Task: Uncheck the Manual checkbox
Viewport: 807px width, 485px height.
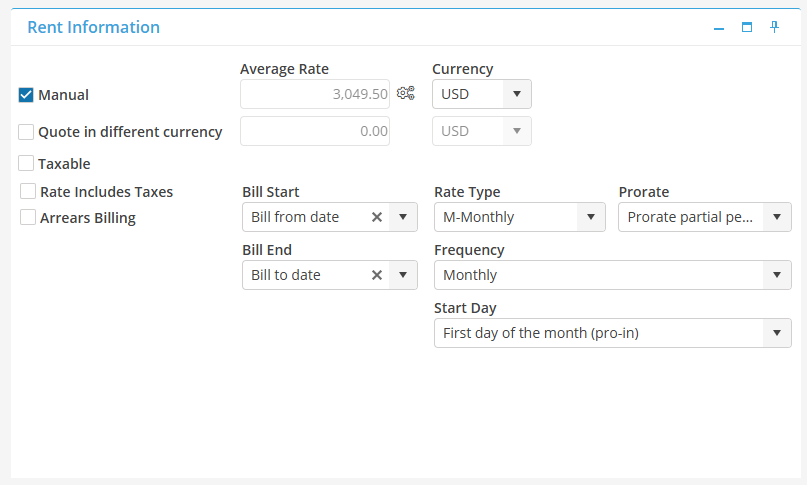Action: [x=27, y=95]
